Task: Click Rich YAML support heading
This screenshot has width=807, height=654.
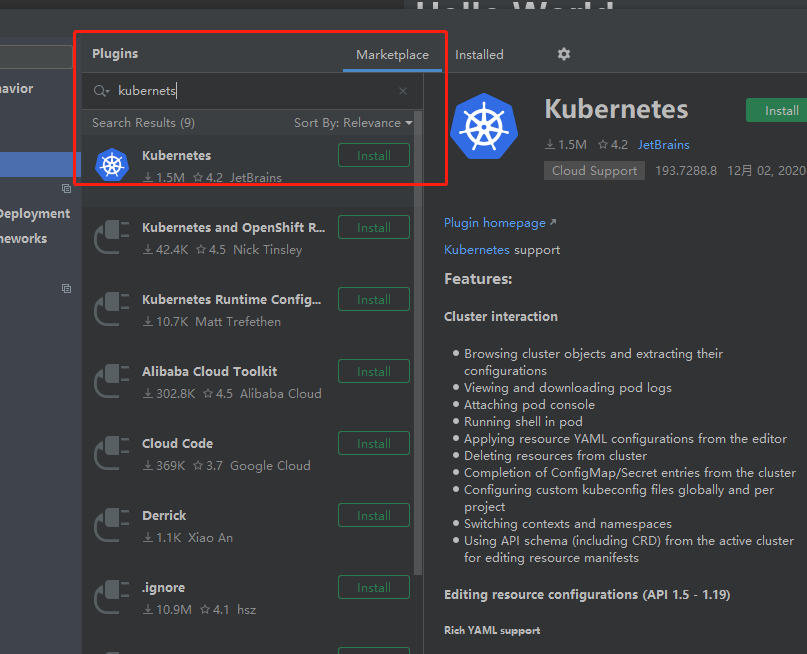Action: coord(492,630)
